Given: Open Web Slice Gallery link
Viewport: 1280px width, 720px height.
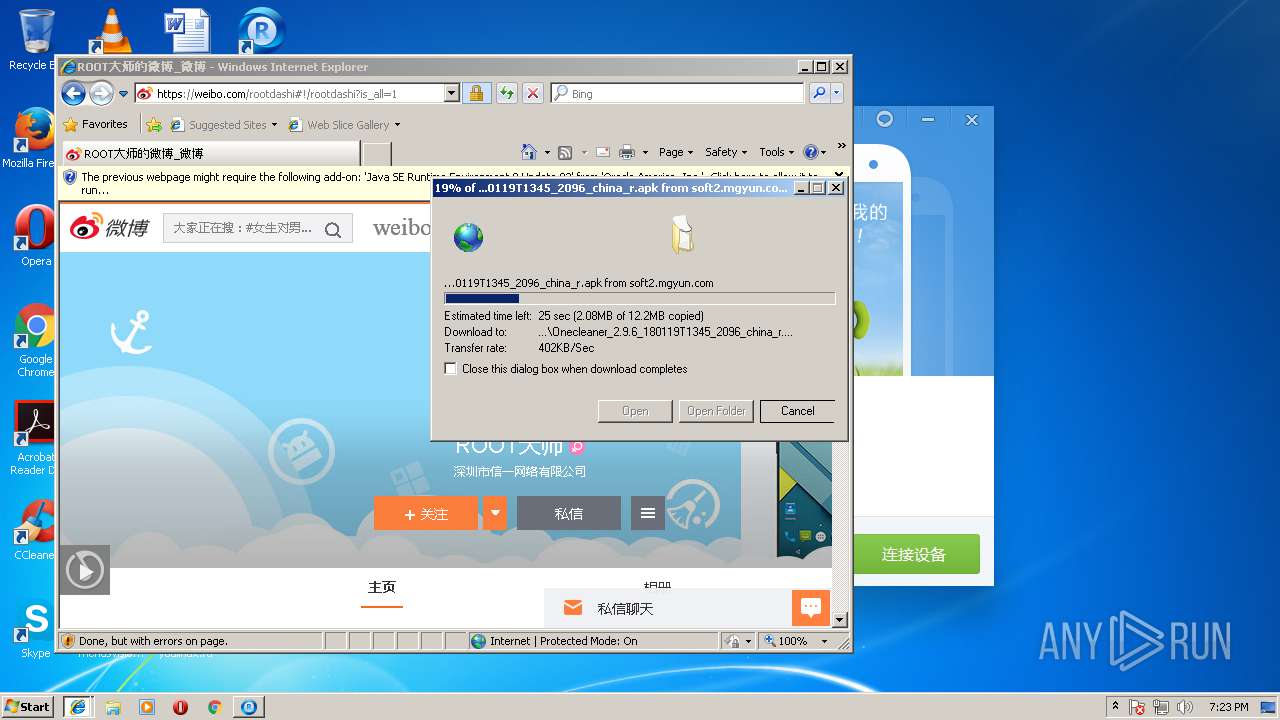Looking at the screenshot, I should point(344,125).
